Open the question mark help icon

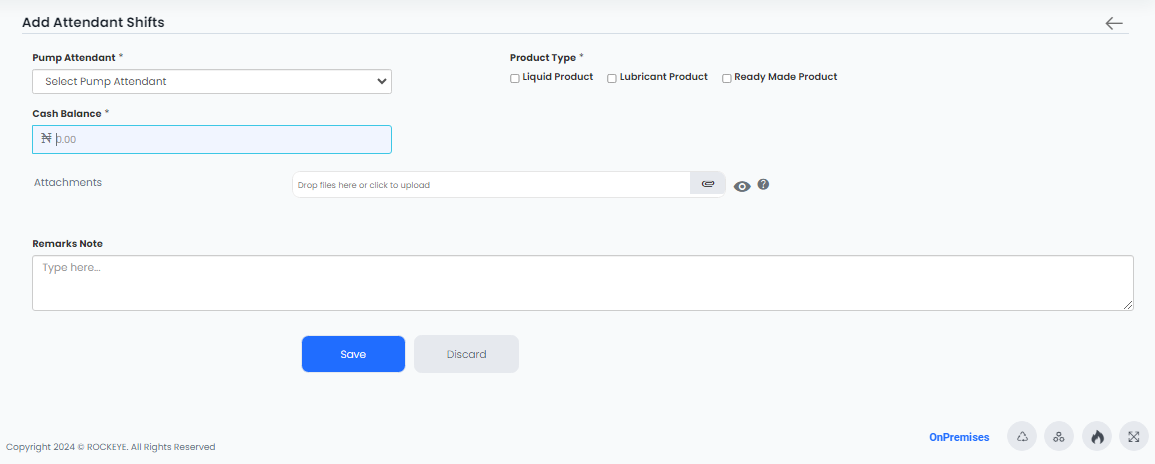pos(763,184)
